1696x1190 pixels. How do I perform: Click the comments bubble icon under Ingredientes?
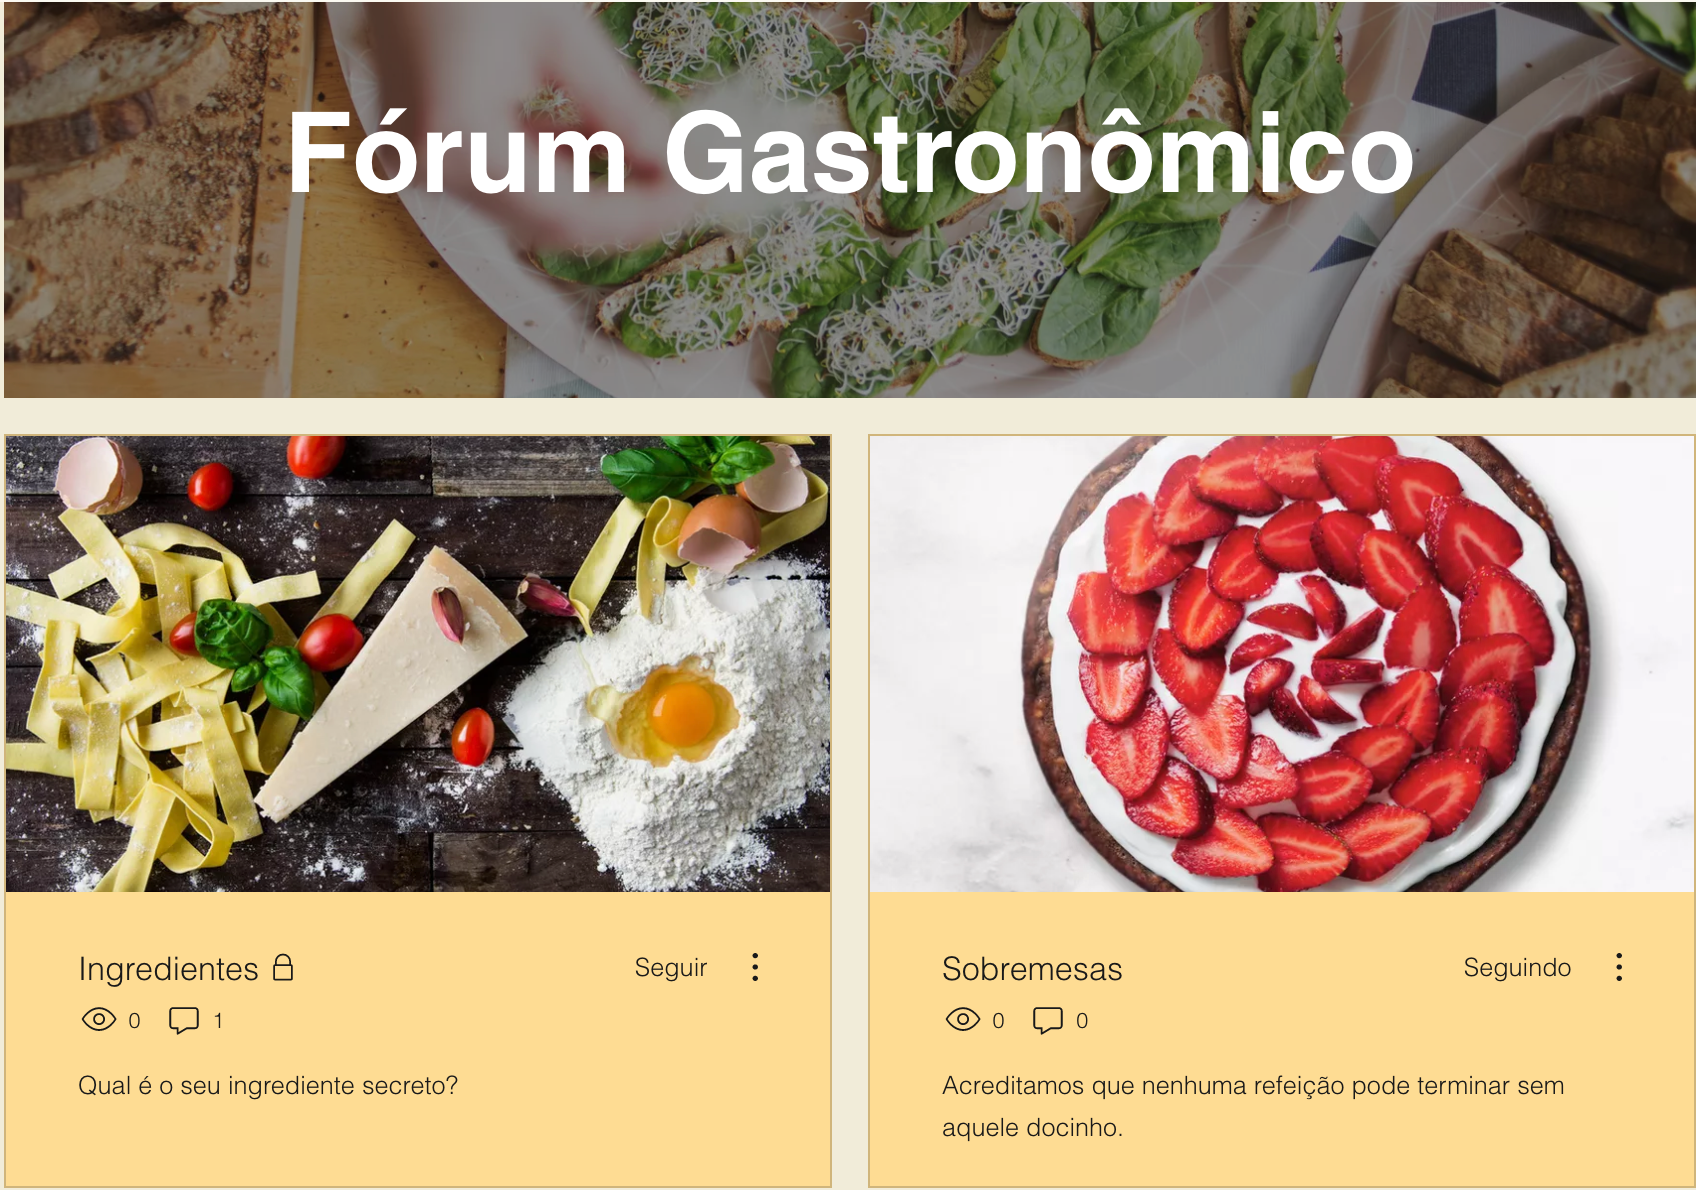tap(184, 1021)
